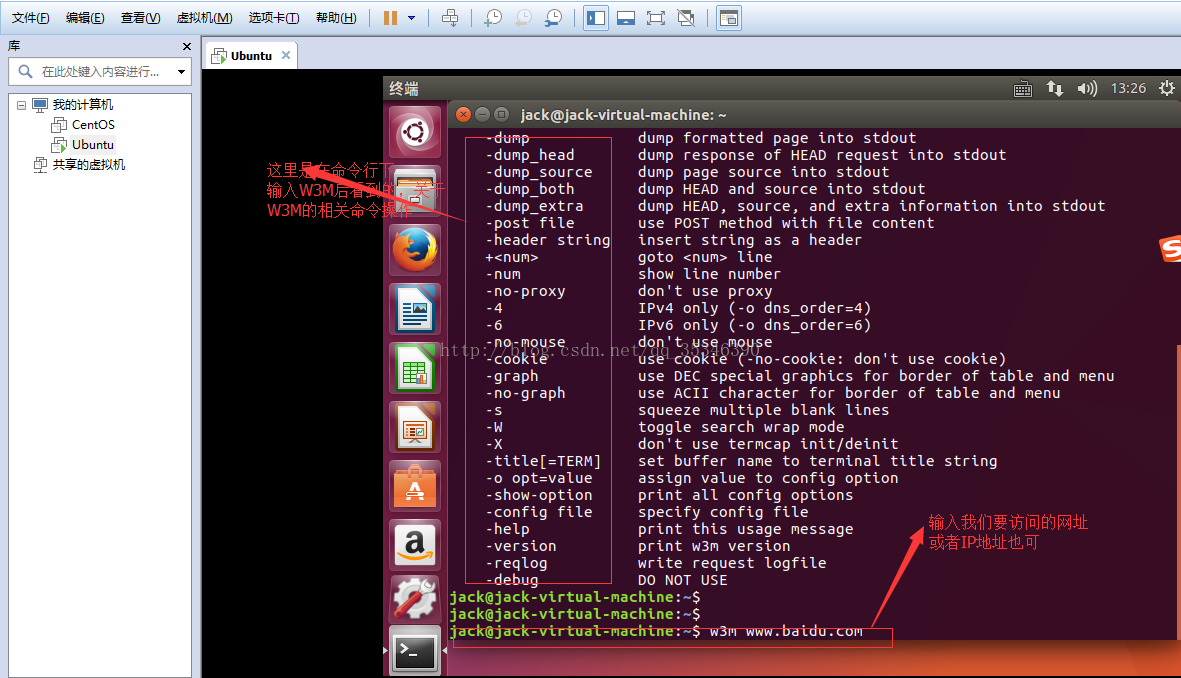
Task: Close the Ubuntu tab
Action: pos(286,55)
